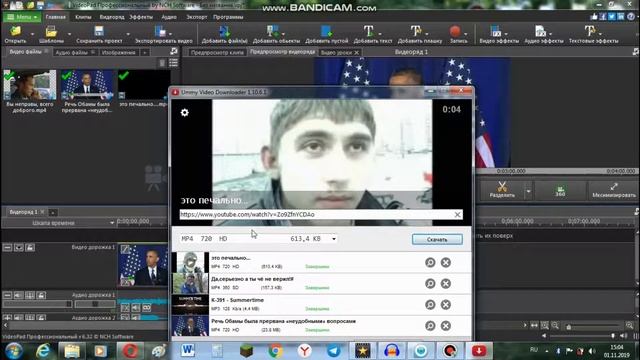Viewport: 640px width, 360px height.
Task: Add new bin tab with plus button
Action: pyautogui.click(x=145, y=52)
